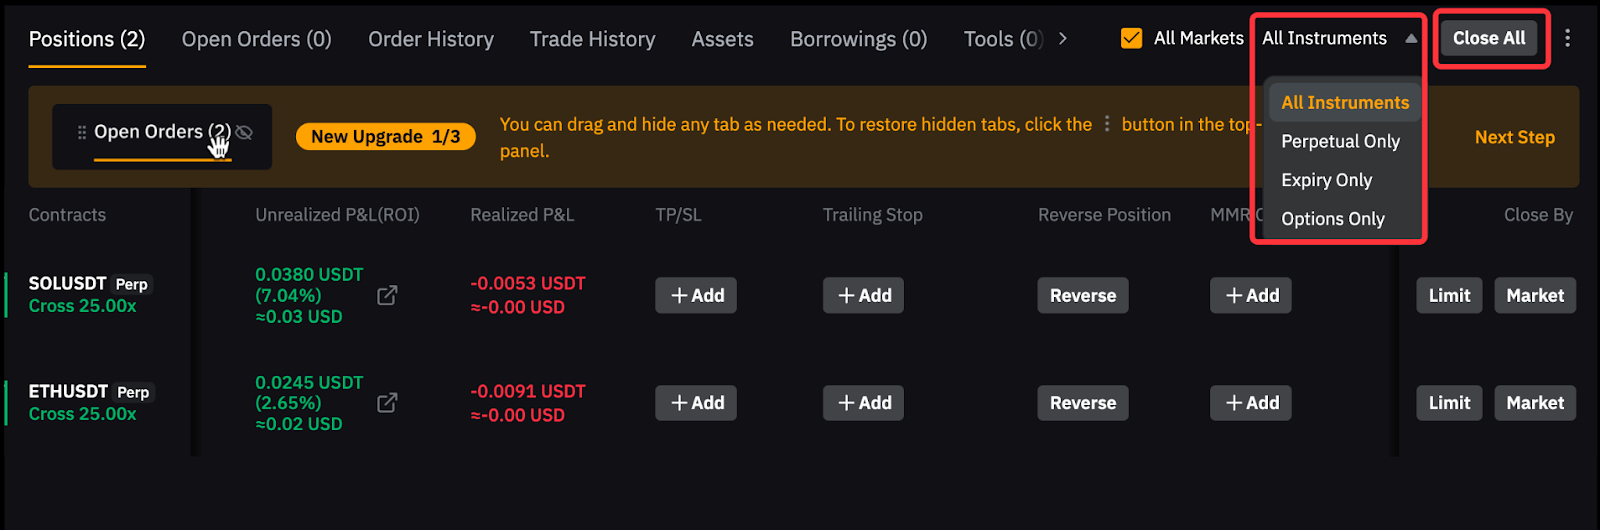Open share icon for ETHUSDT unrealized P&L
This screenshot has height=530, width=1600.
387,403
